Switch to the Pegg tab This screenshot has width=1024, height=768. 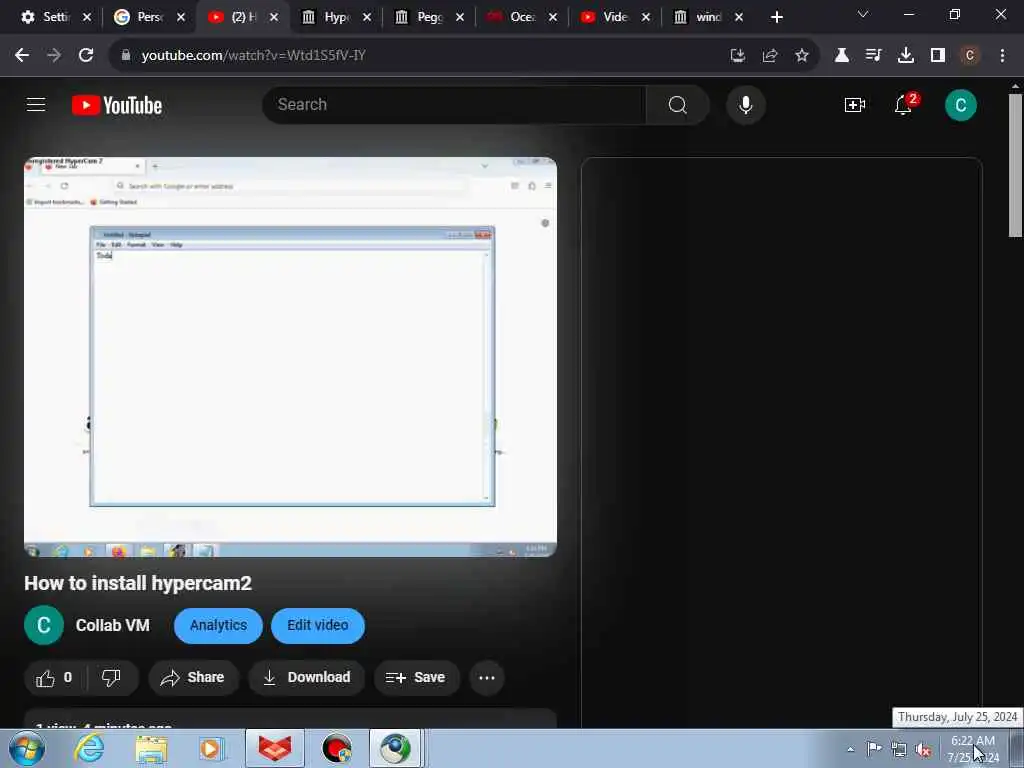(x=419, y=17)
